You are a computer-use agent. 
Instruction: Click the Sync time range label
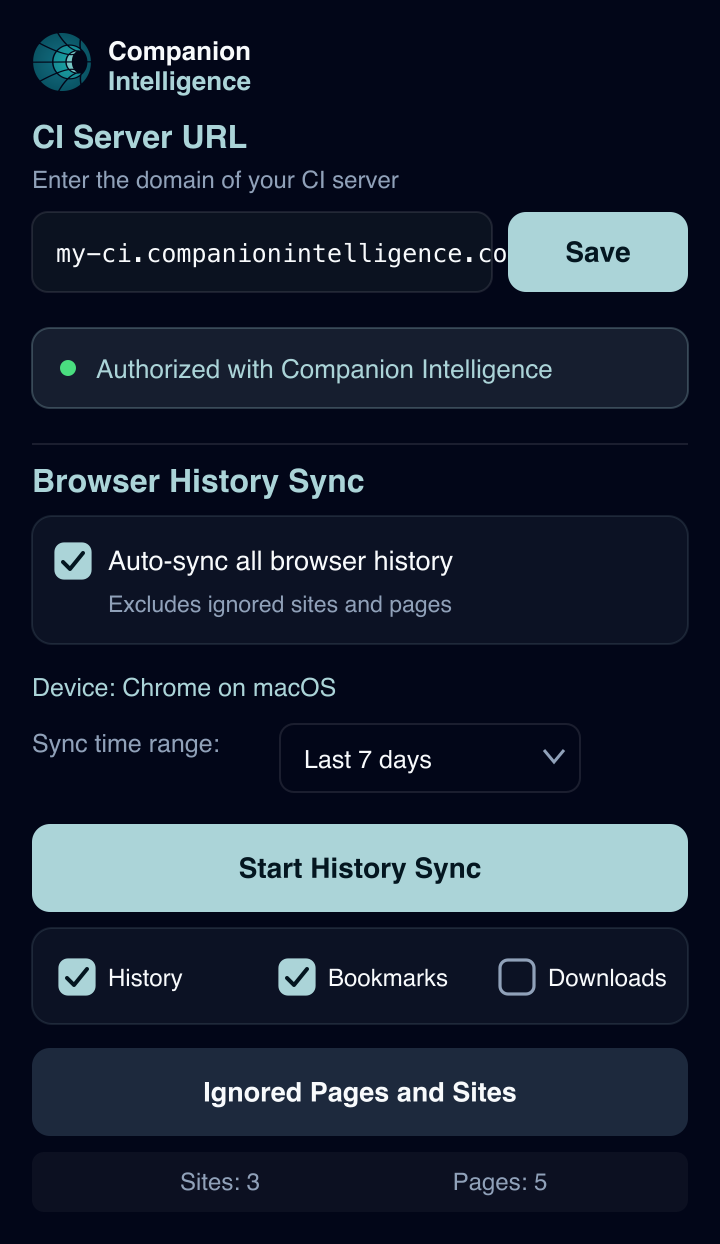click(x=126, y=744)
